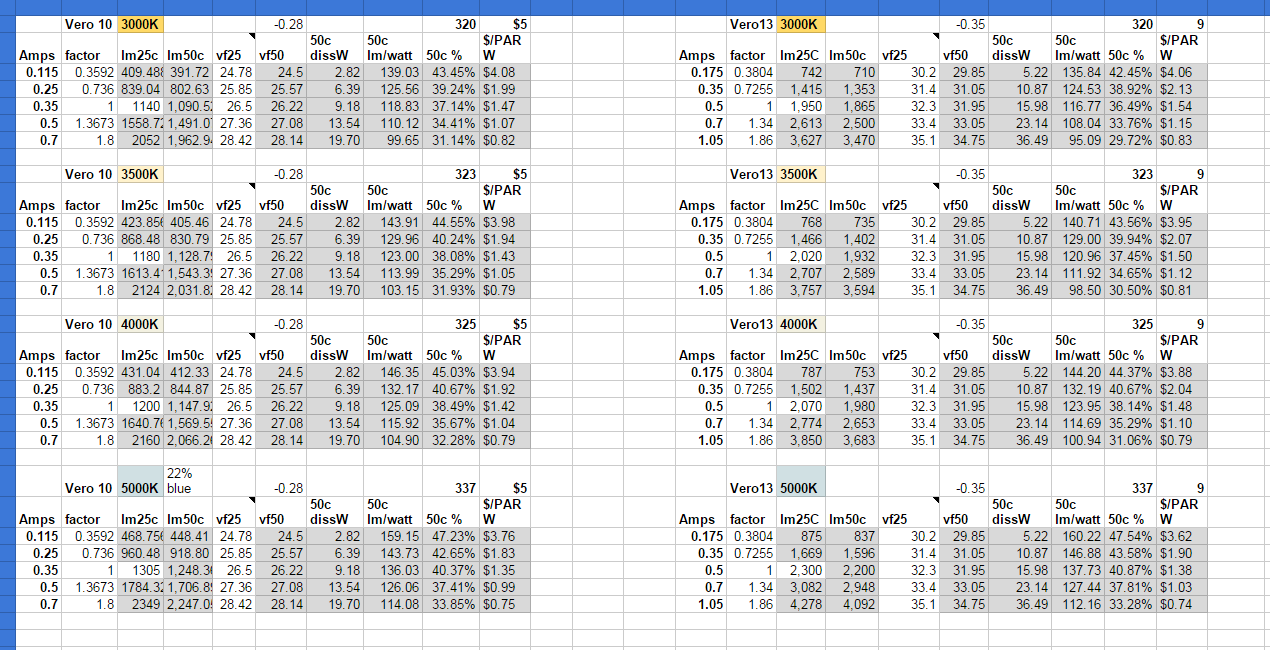Select the cell with 110.12
The image size is (1270, 650).
[x=393, y=123]
